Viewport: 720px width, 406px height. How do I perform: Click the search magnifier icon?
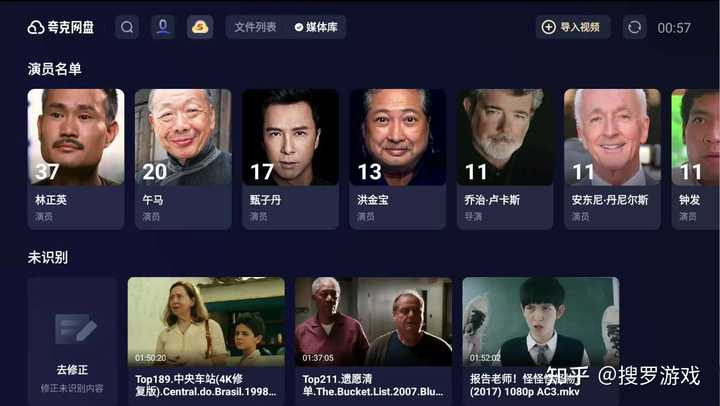pyautogui.click(x=127, y=27)
